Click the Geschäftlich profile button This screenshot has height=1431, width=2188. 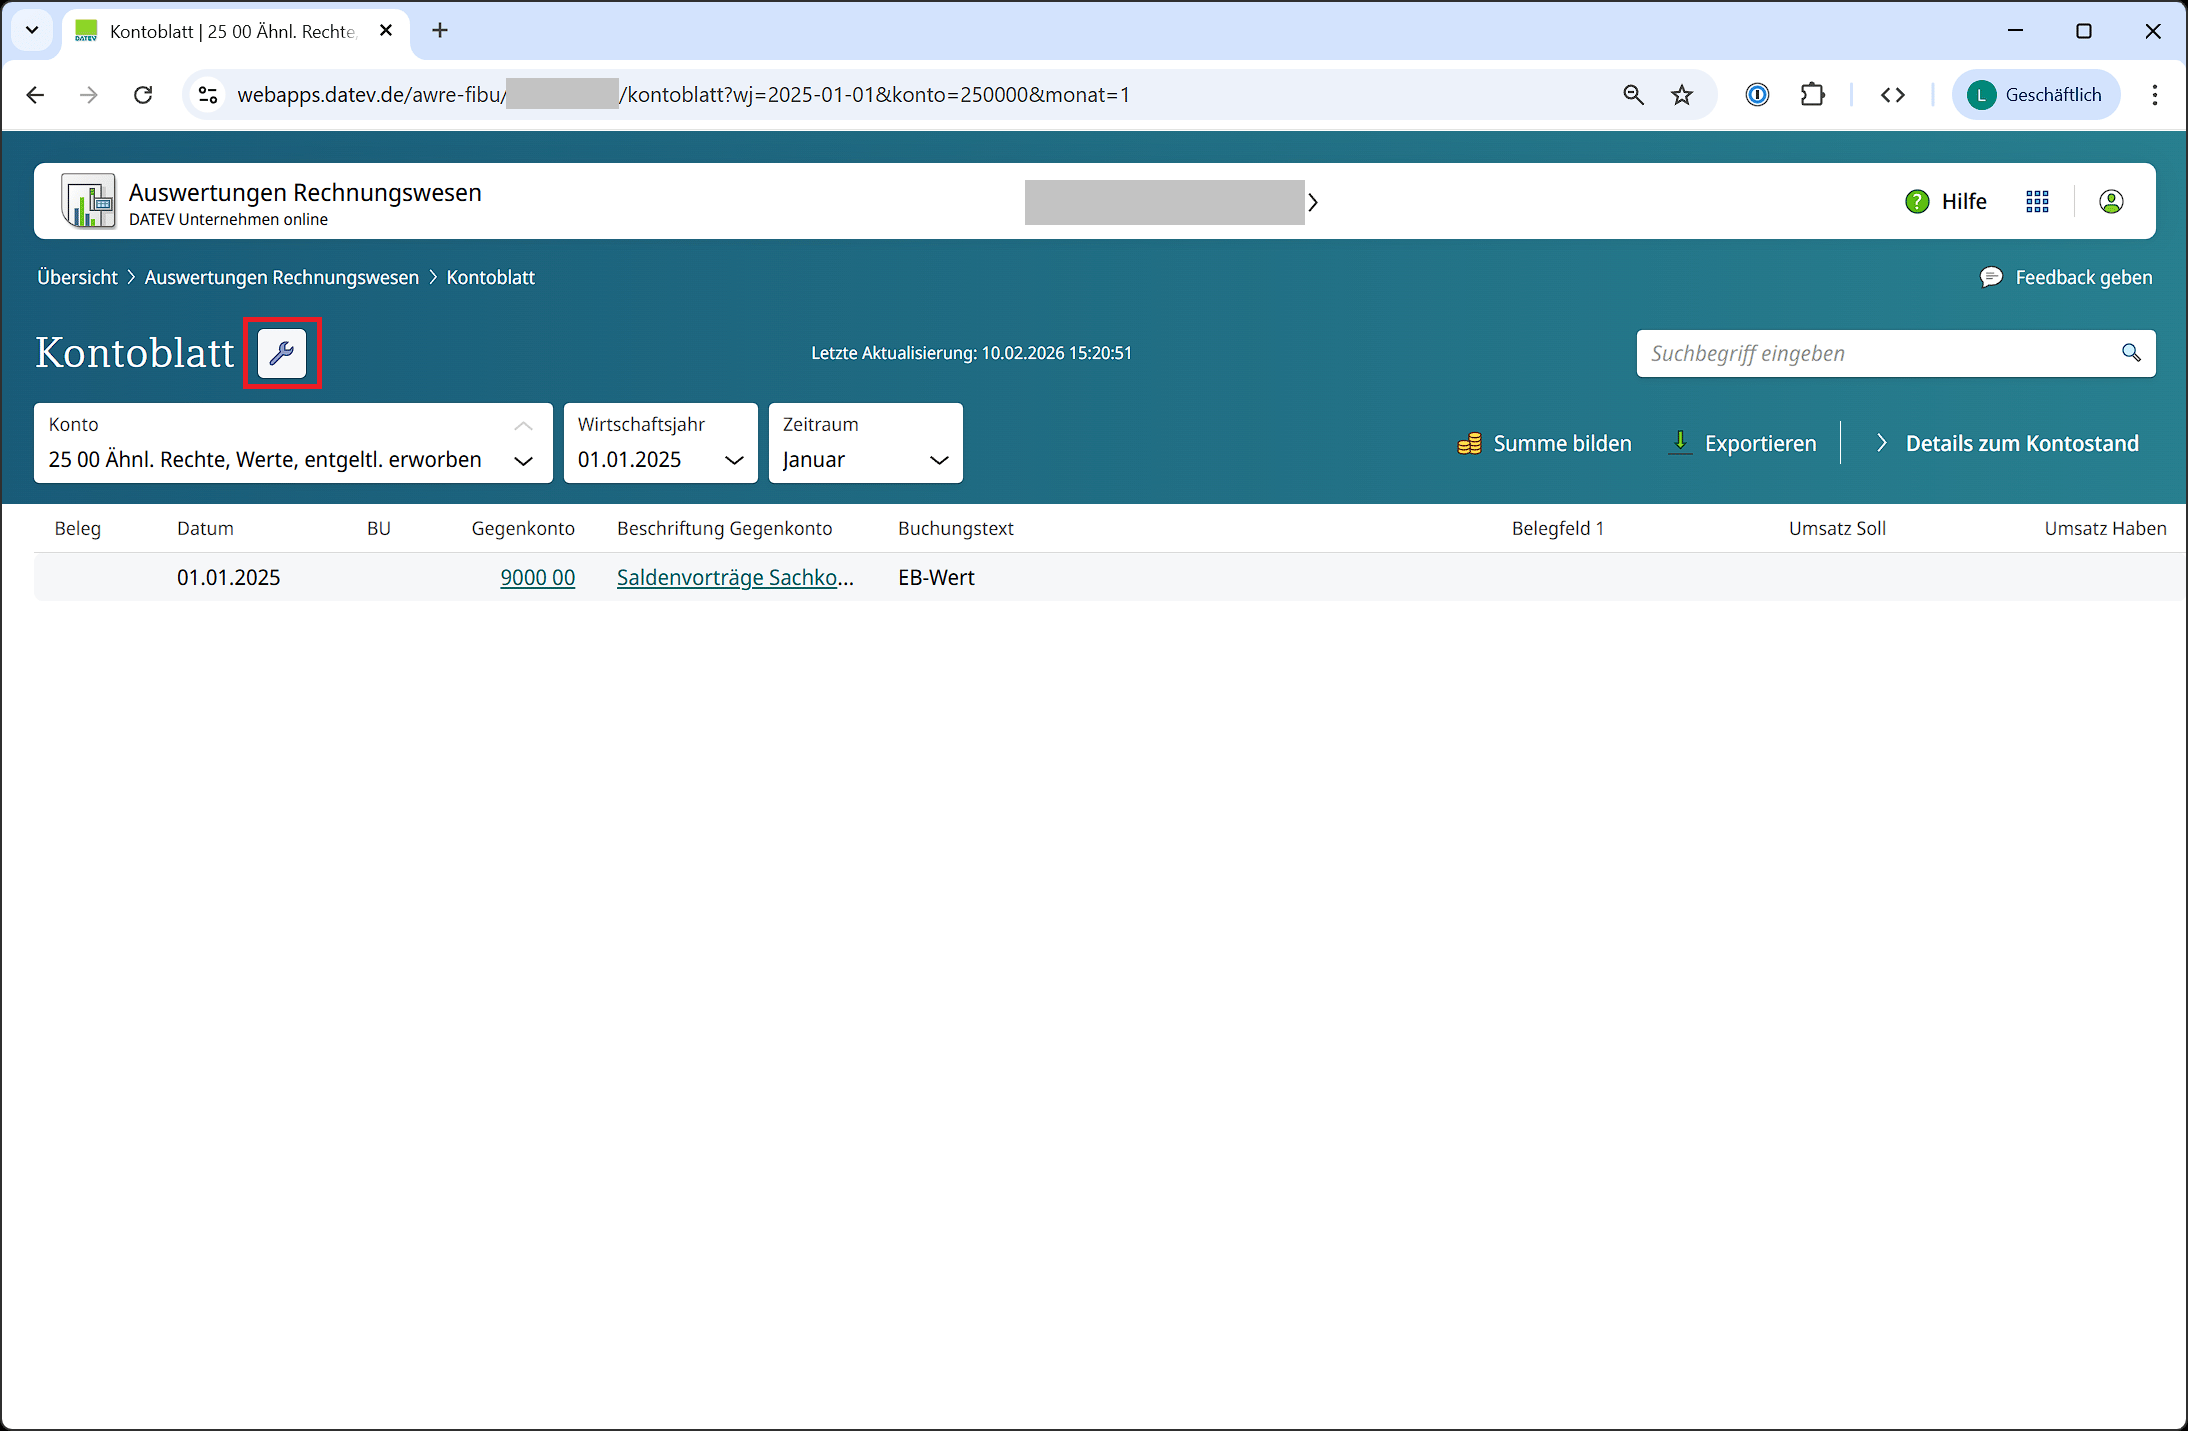pos(2035,95)
